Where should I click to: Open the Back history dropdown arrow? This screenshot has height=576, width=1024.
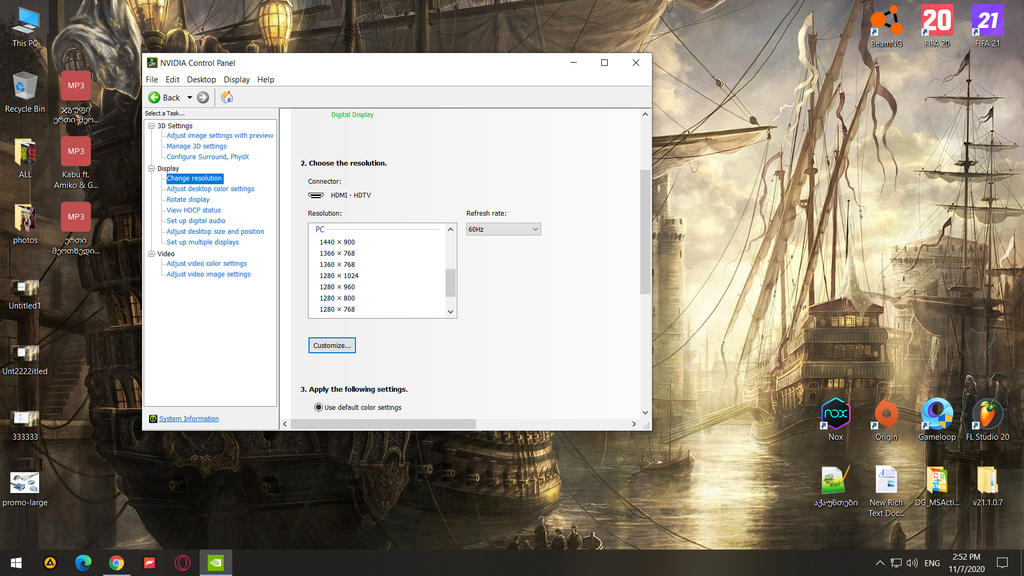189,97
